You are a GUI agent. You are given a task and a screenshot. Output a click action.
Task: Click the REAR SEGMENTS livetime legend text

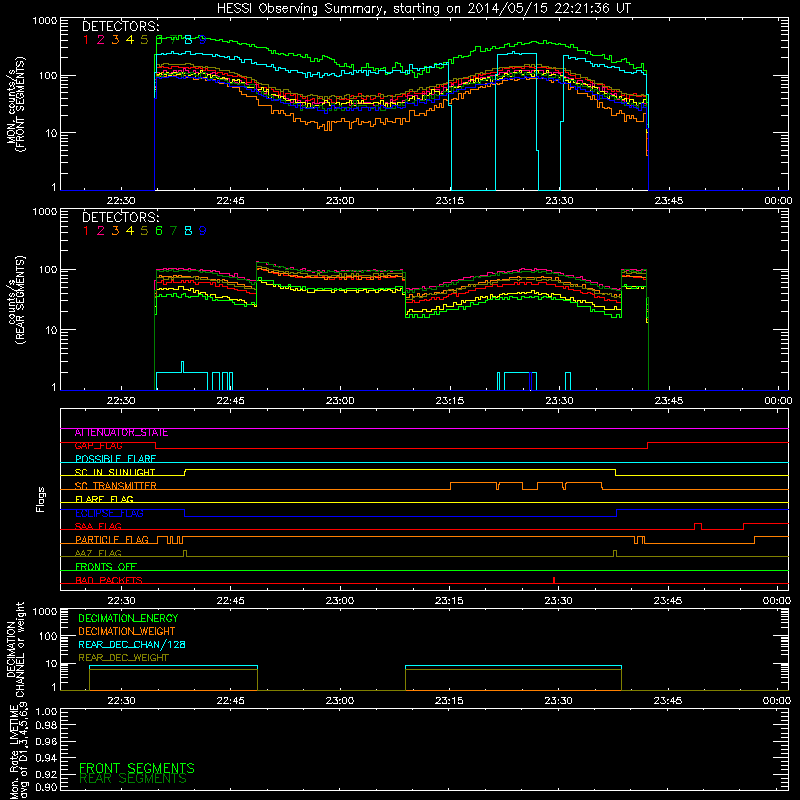133,779
